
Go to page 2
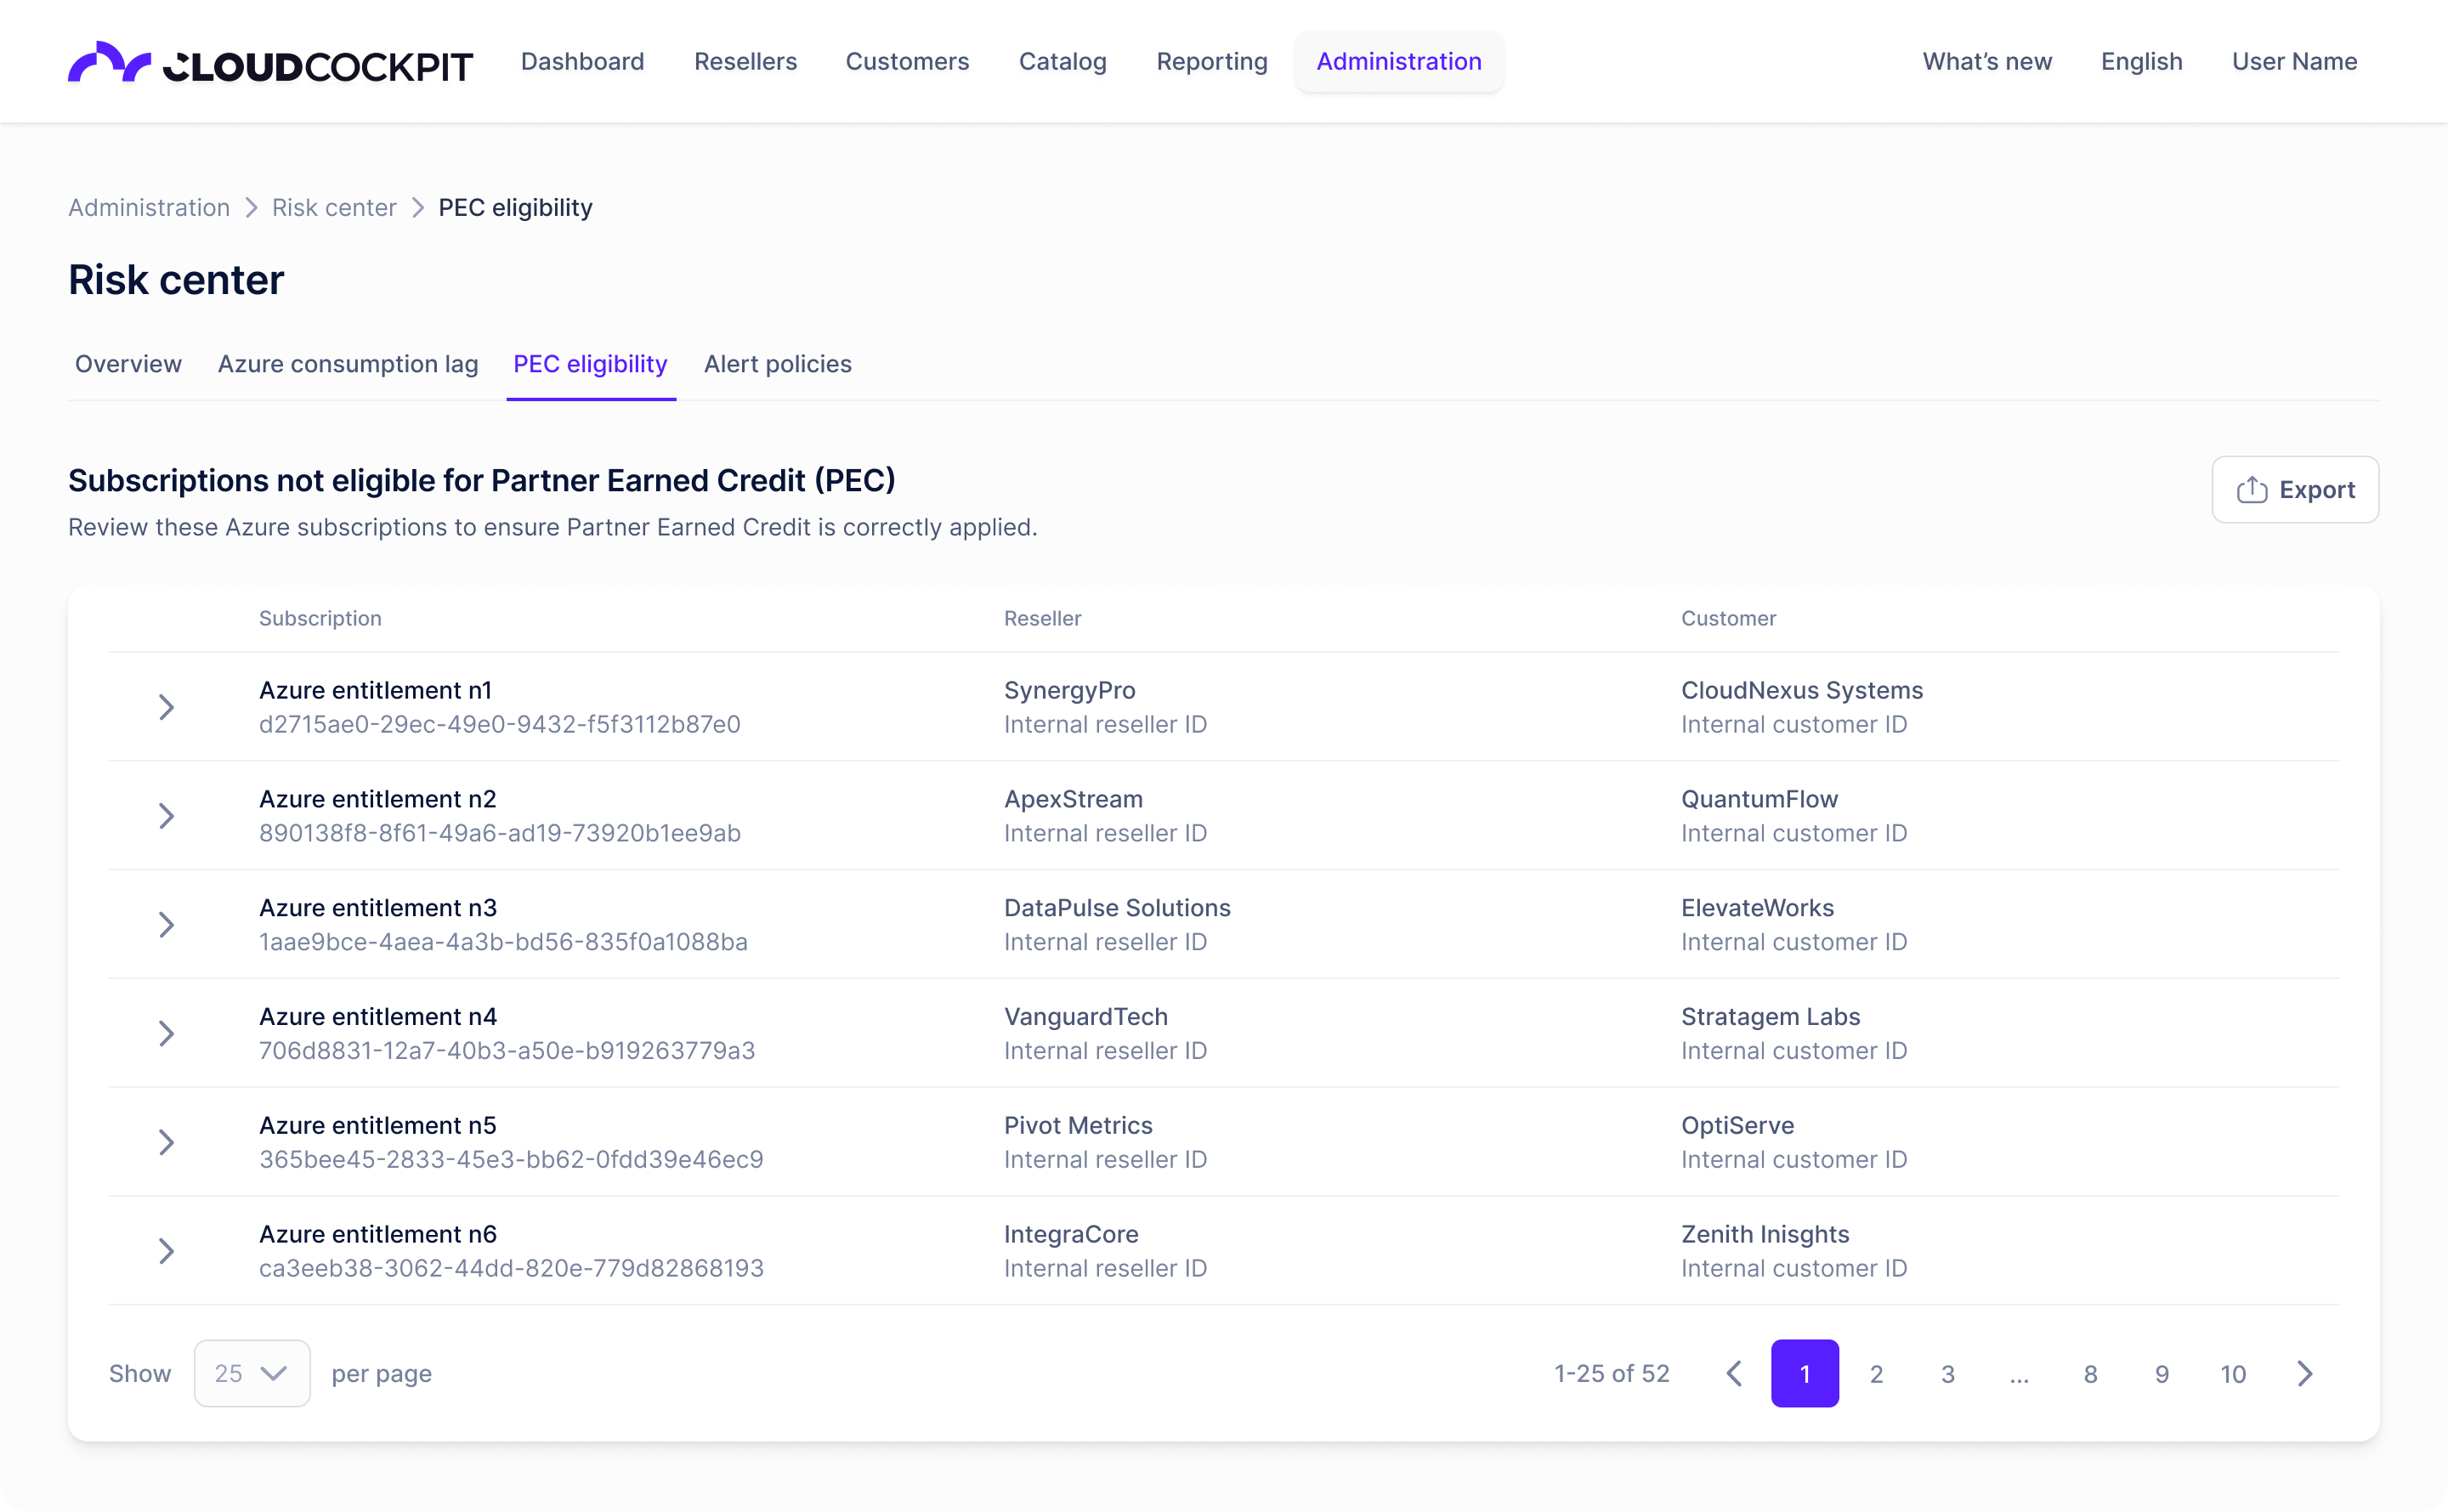1876,1373
